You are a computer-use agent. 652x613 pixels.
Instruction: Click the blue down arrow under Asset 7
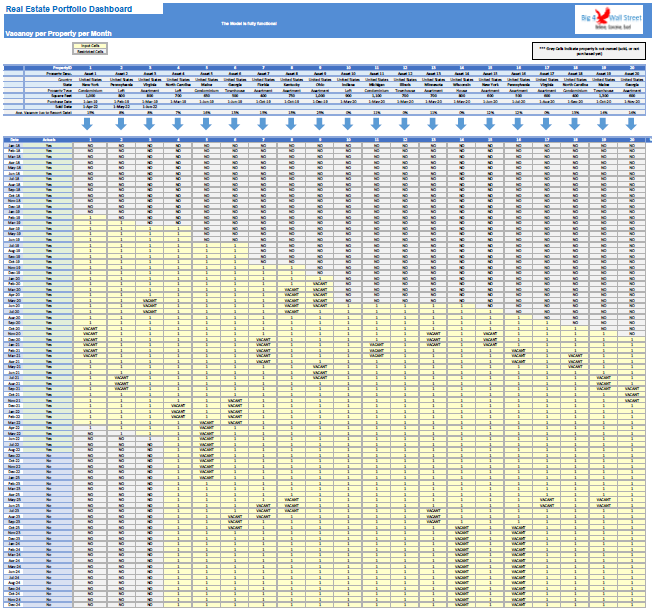(x=262, y=124)
